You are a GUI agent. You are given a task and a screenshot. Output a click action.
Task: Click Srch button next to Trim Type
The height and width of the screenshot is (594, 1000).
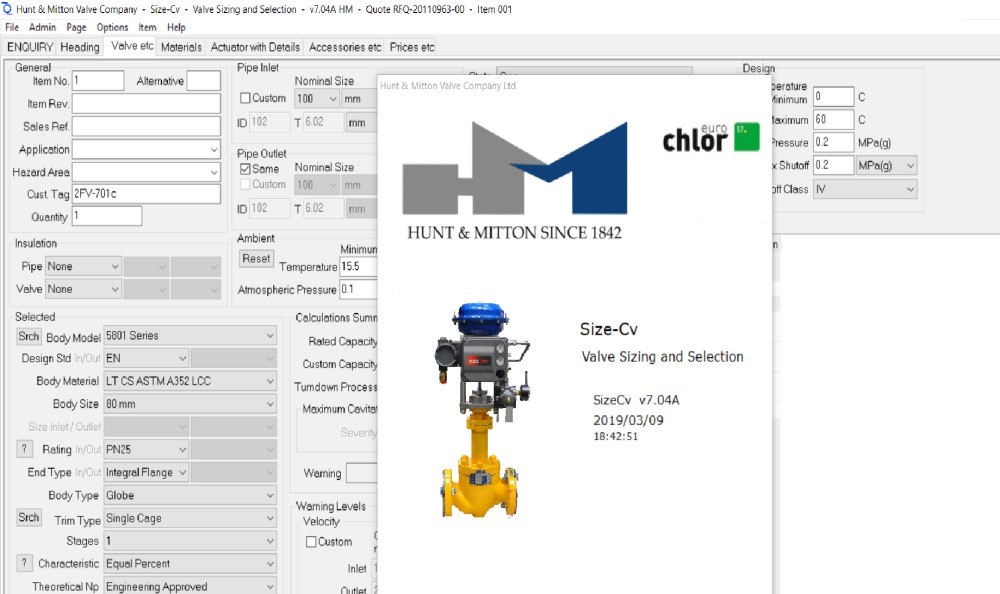pyautogui.click(x=28, y=517)
